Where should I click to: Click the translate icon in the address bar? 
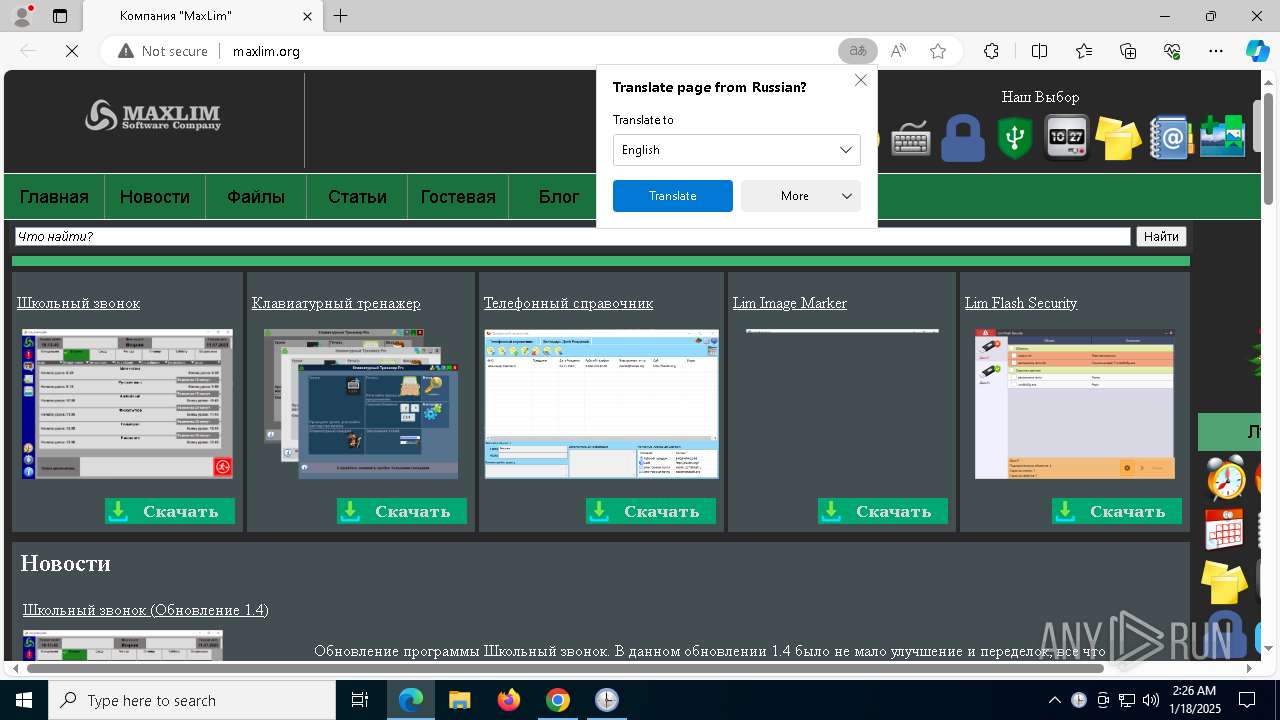click(857, 51)
